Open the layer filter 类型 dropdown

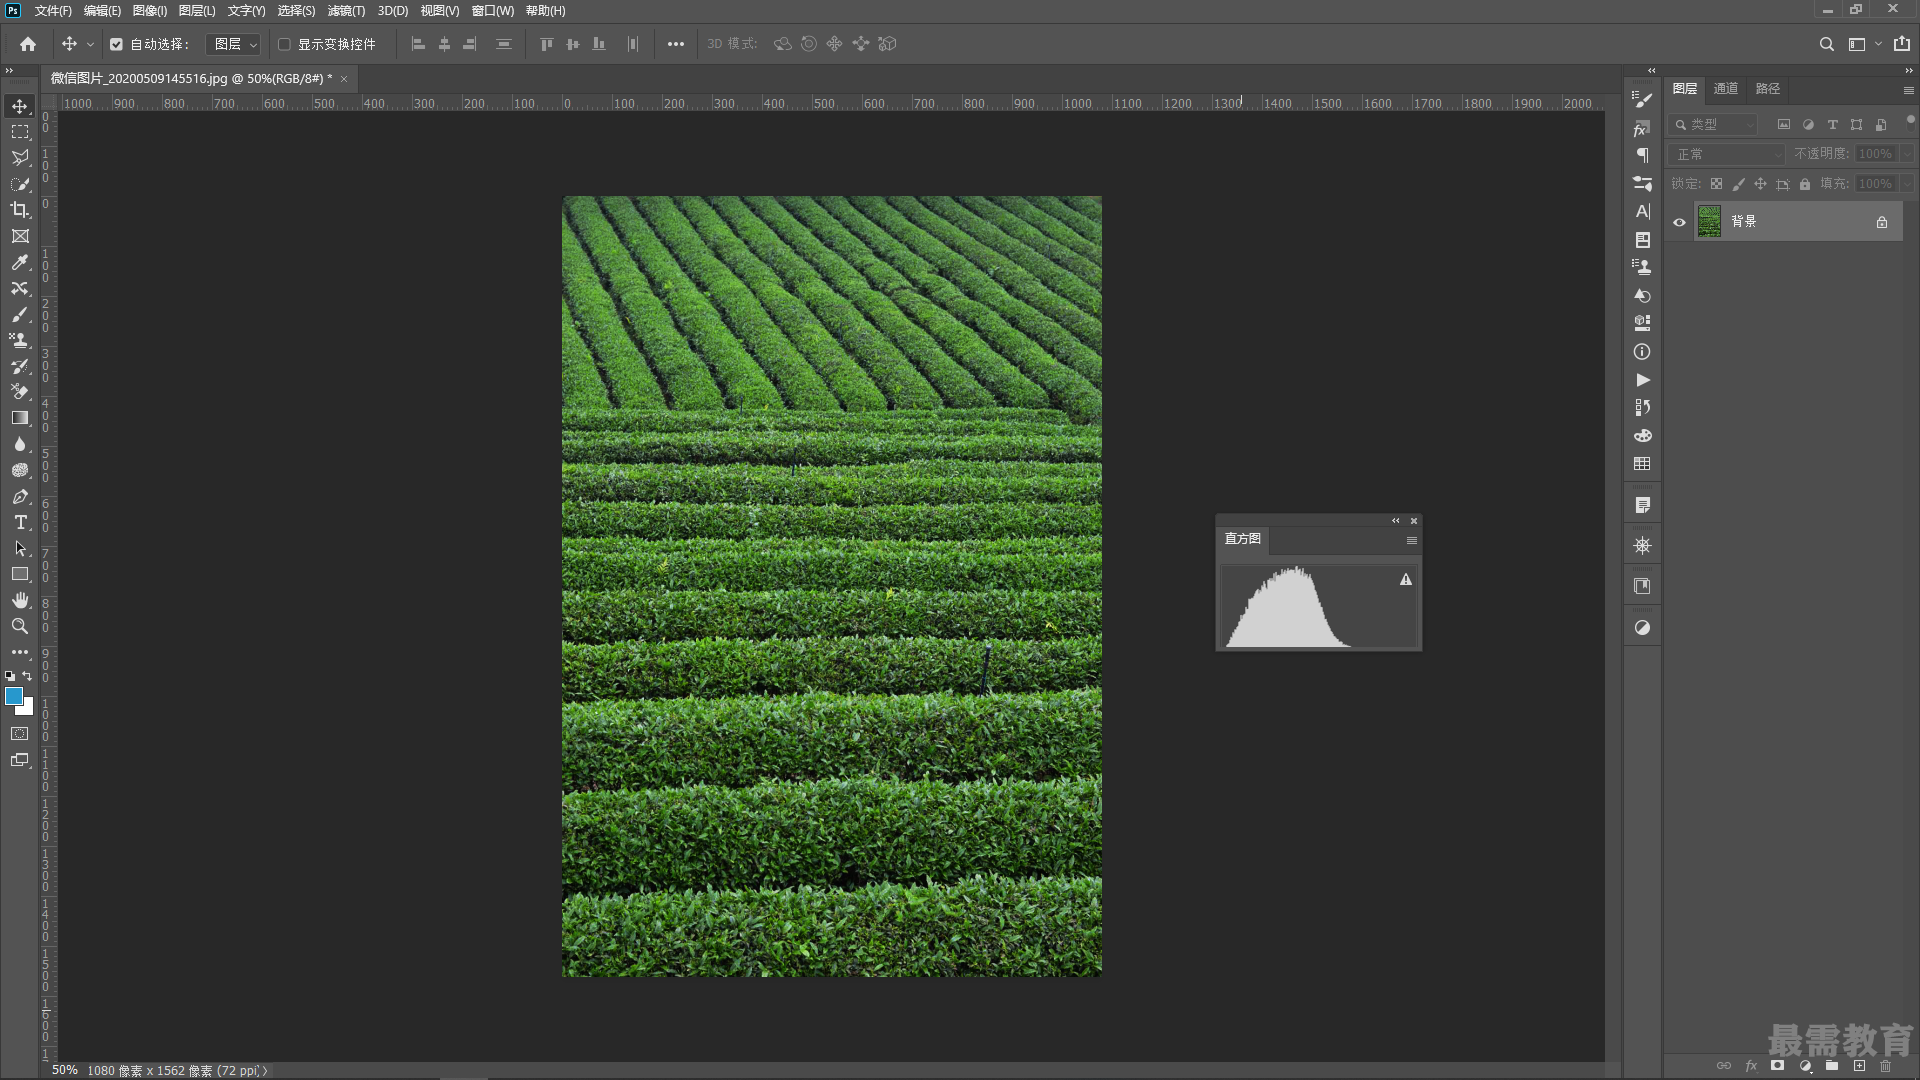point(1714,125)
